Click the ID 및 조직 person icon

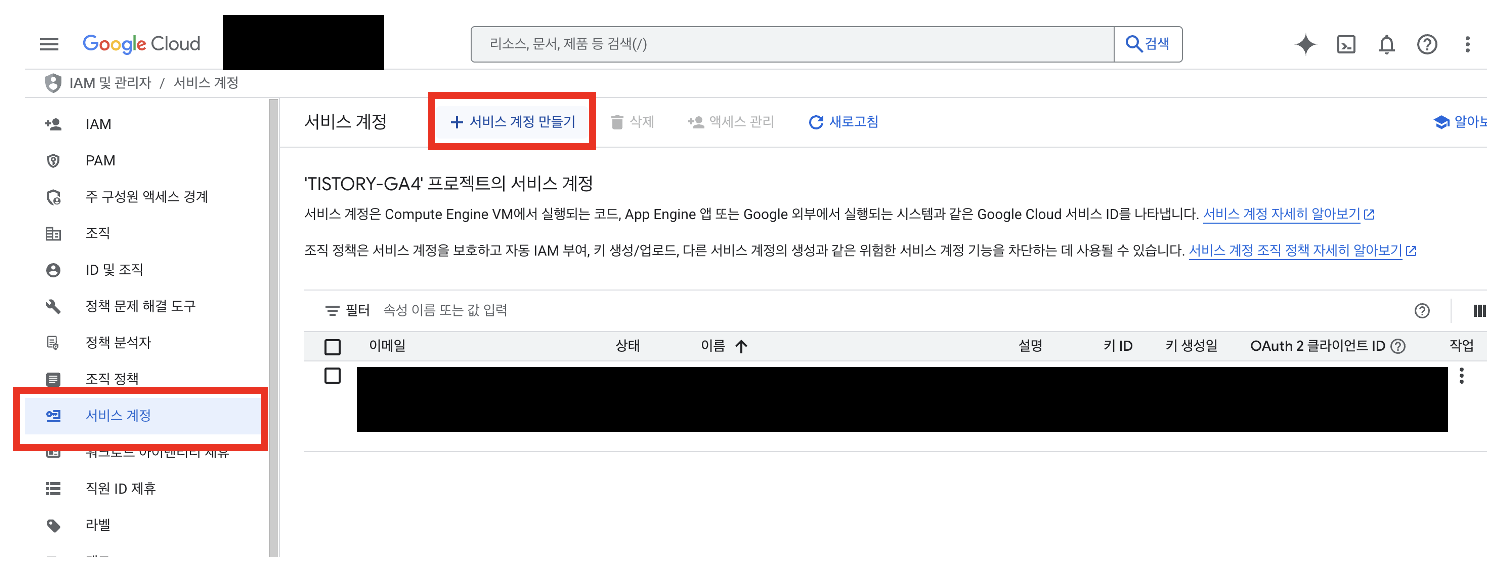click(53, 270)
